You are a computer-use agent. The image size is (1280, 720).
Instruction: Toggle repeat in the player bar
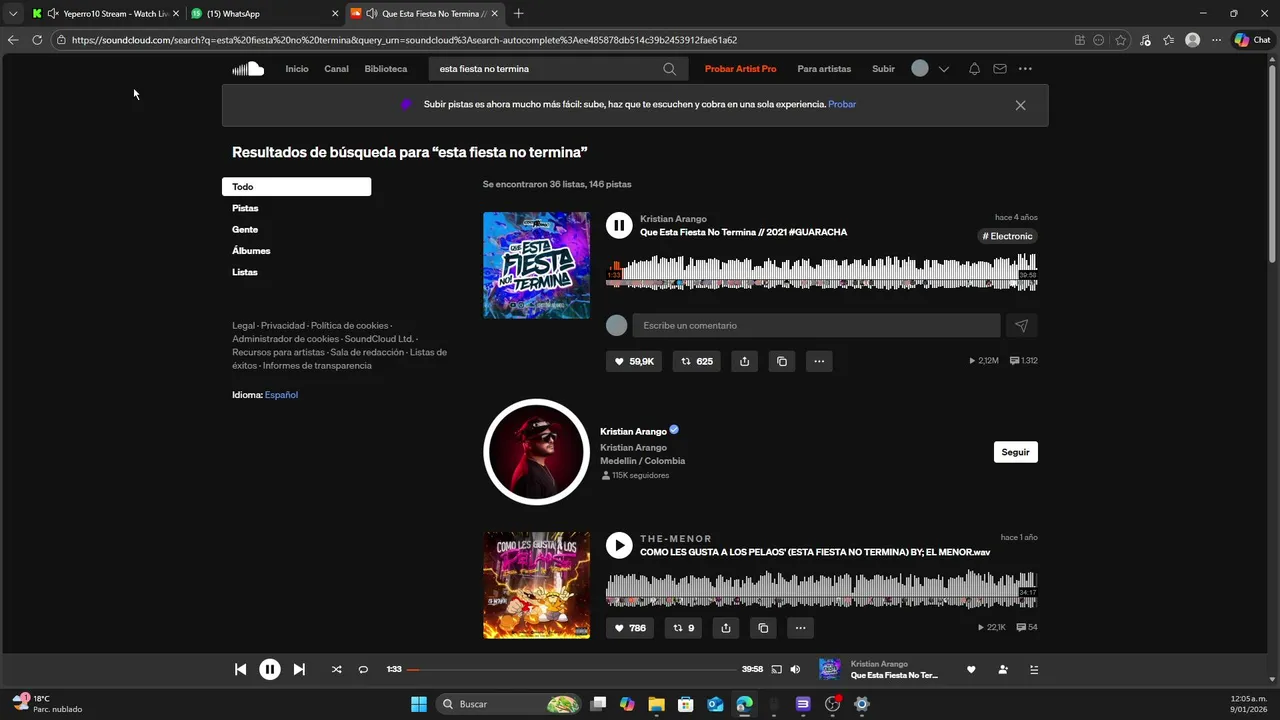363,670
